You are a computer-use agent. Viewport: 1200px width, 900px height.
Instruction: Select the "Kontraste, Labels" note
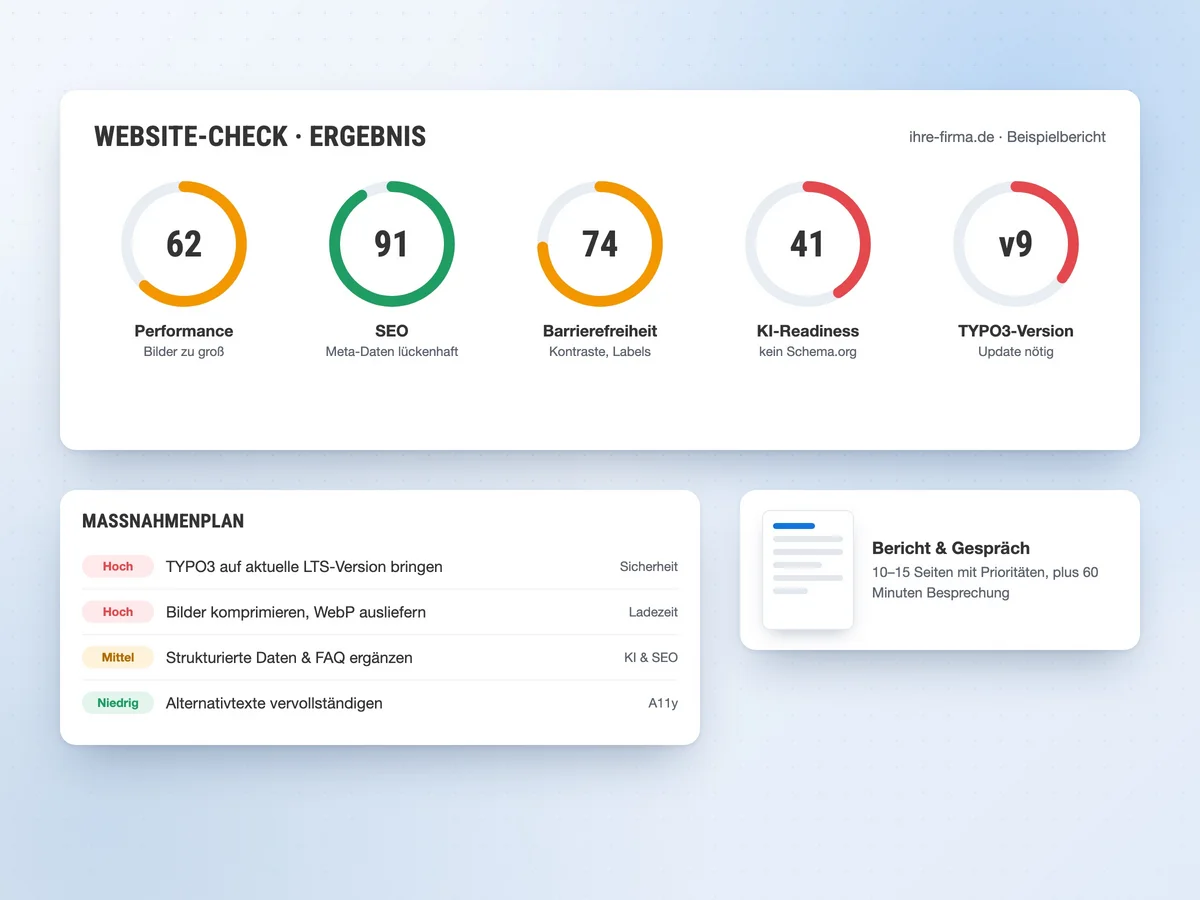pos(600,352)
